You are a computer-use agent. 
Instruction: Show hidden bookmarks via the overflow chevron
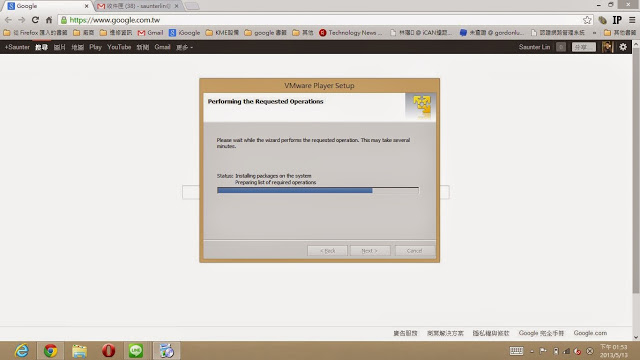(594, 33)
